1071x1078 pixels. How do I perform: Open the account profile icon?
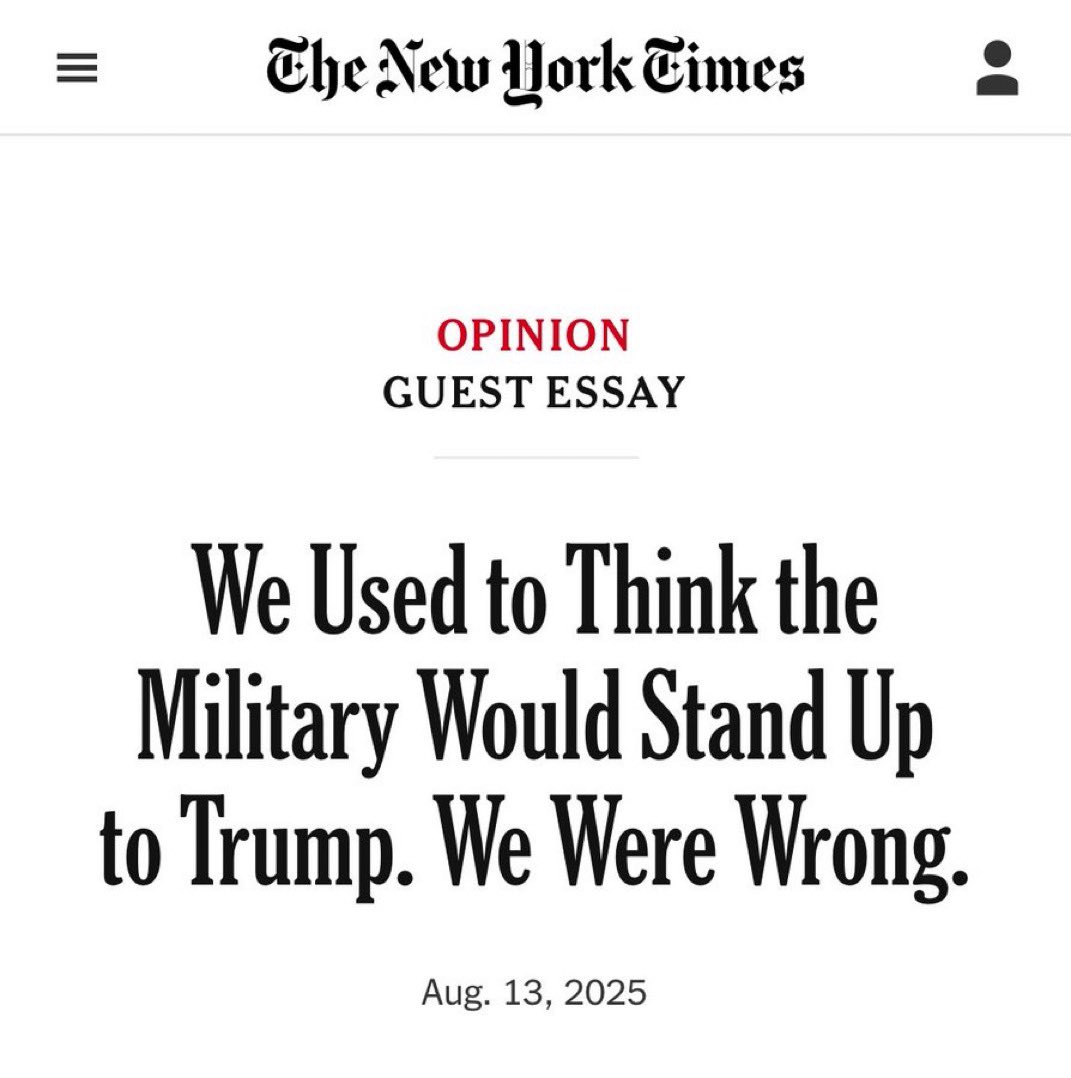pos(997,68)
